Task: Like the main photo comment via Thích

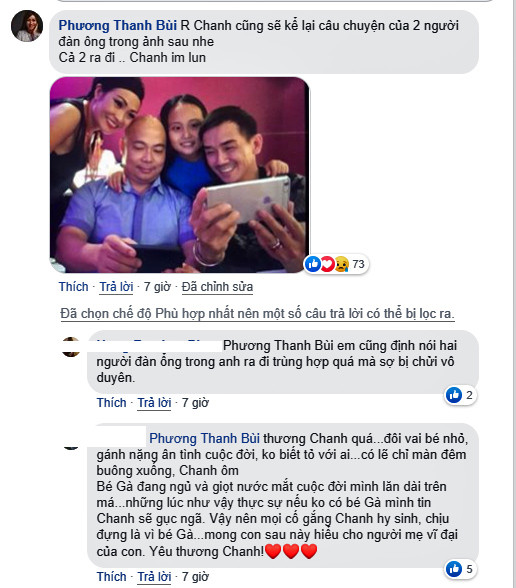Action: pos(73,286)
